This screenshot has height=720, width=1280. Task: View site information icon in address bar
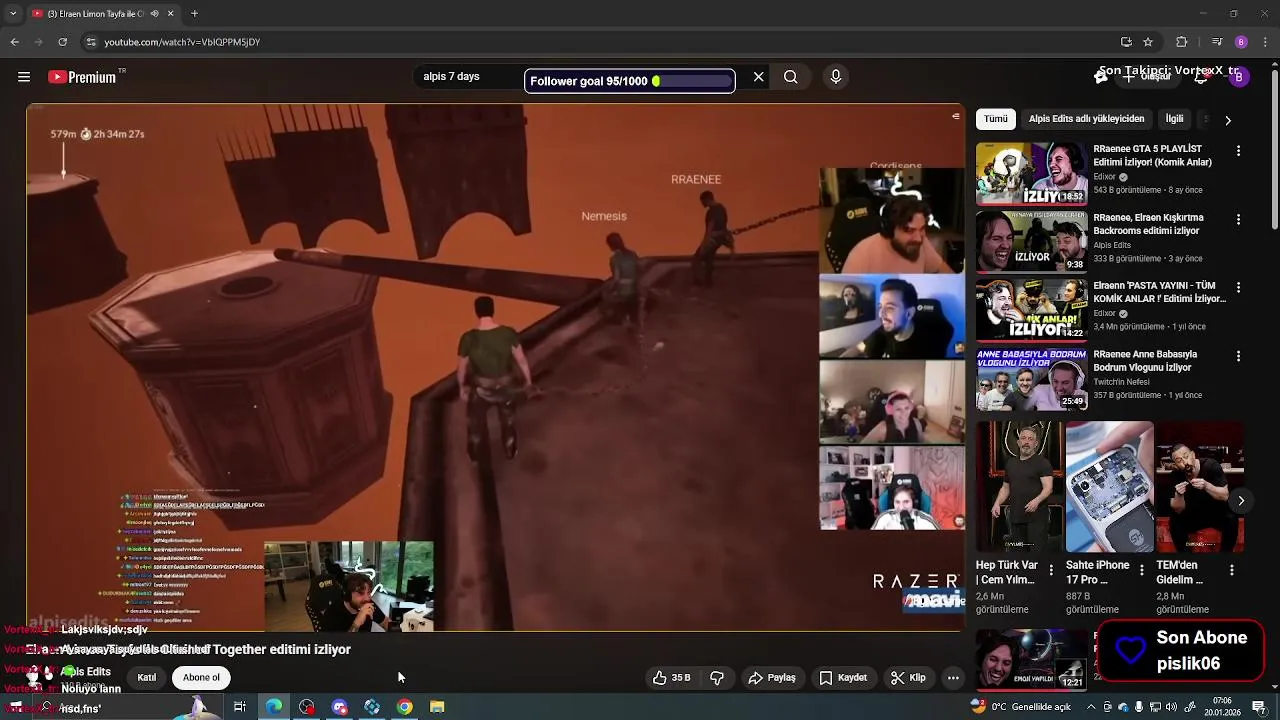click(91, 42)
